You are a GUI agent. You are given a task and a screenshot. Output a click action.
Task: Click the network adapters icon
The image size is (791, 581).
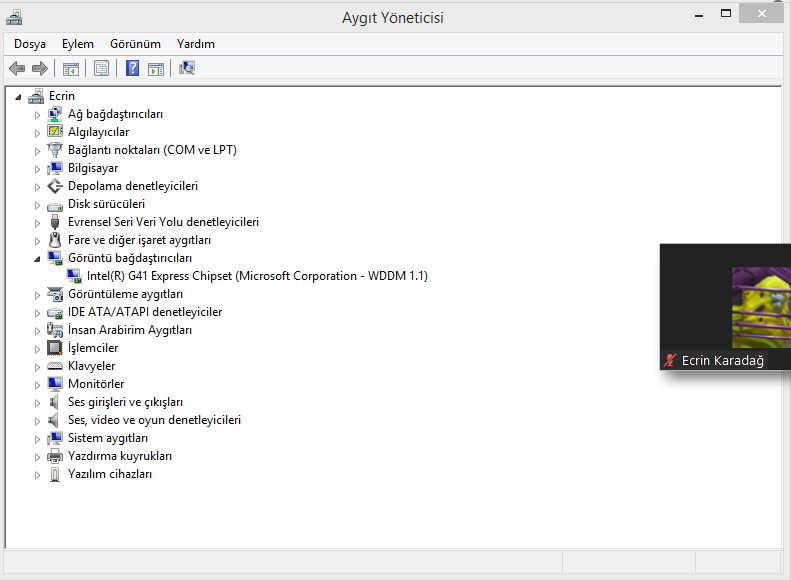point(54,114)
